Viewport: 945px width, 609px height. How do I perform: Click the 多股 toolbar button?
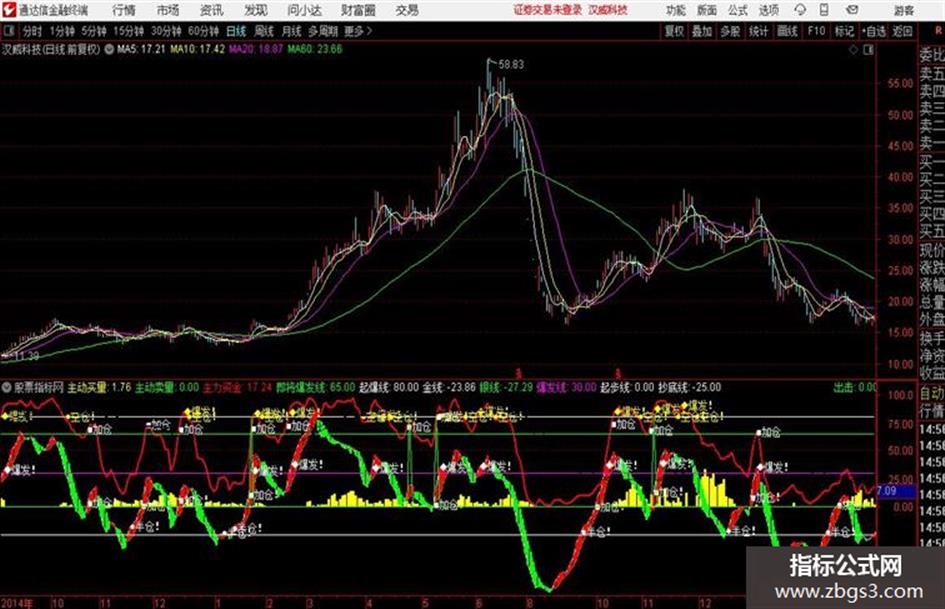730,31
